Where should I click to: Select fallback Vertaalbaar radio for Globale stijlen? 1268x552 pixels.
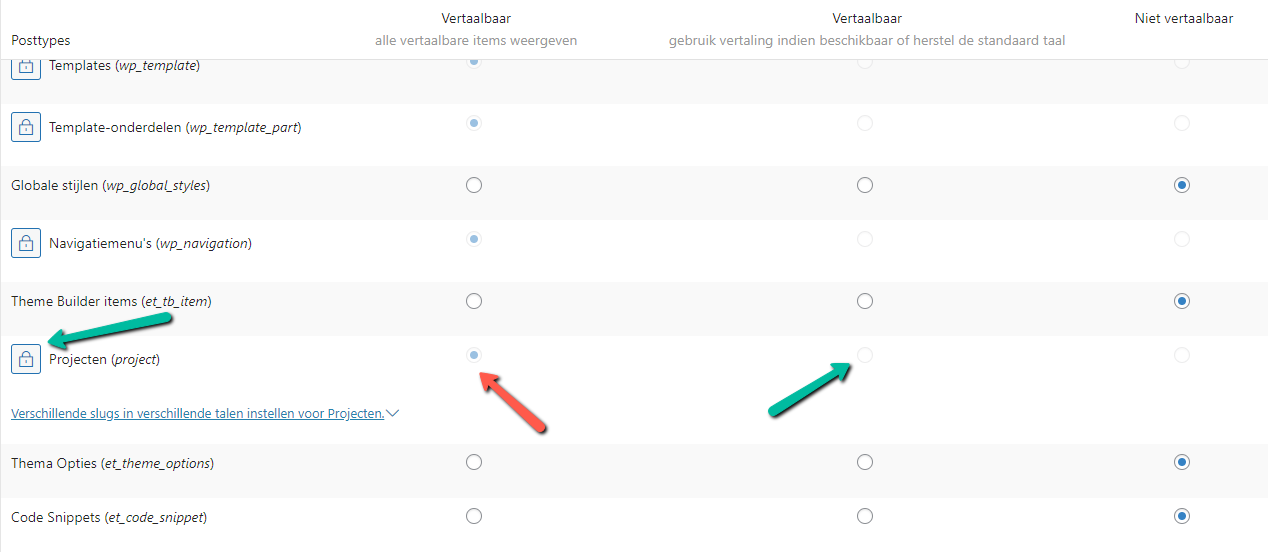click(865, 185)
